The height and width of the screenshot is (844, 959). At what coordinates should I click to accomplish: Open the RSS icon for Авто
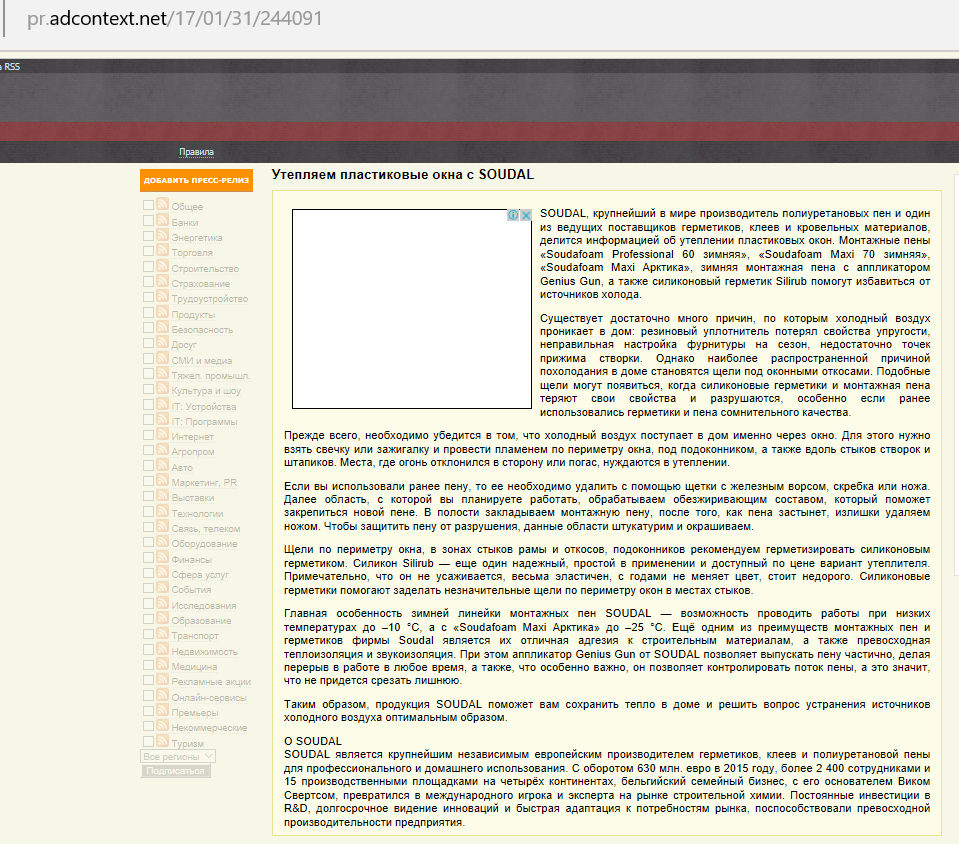(162, 465)
